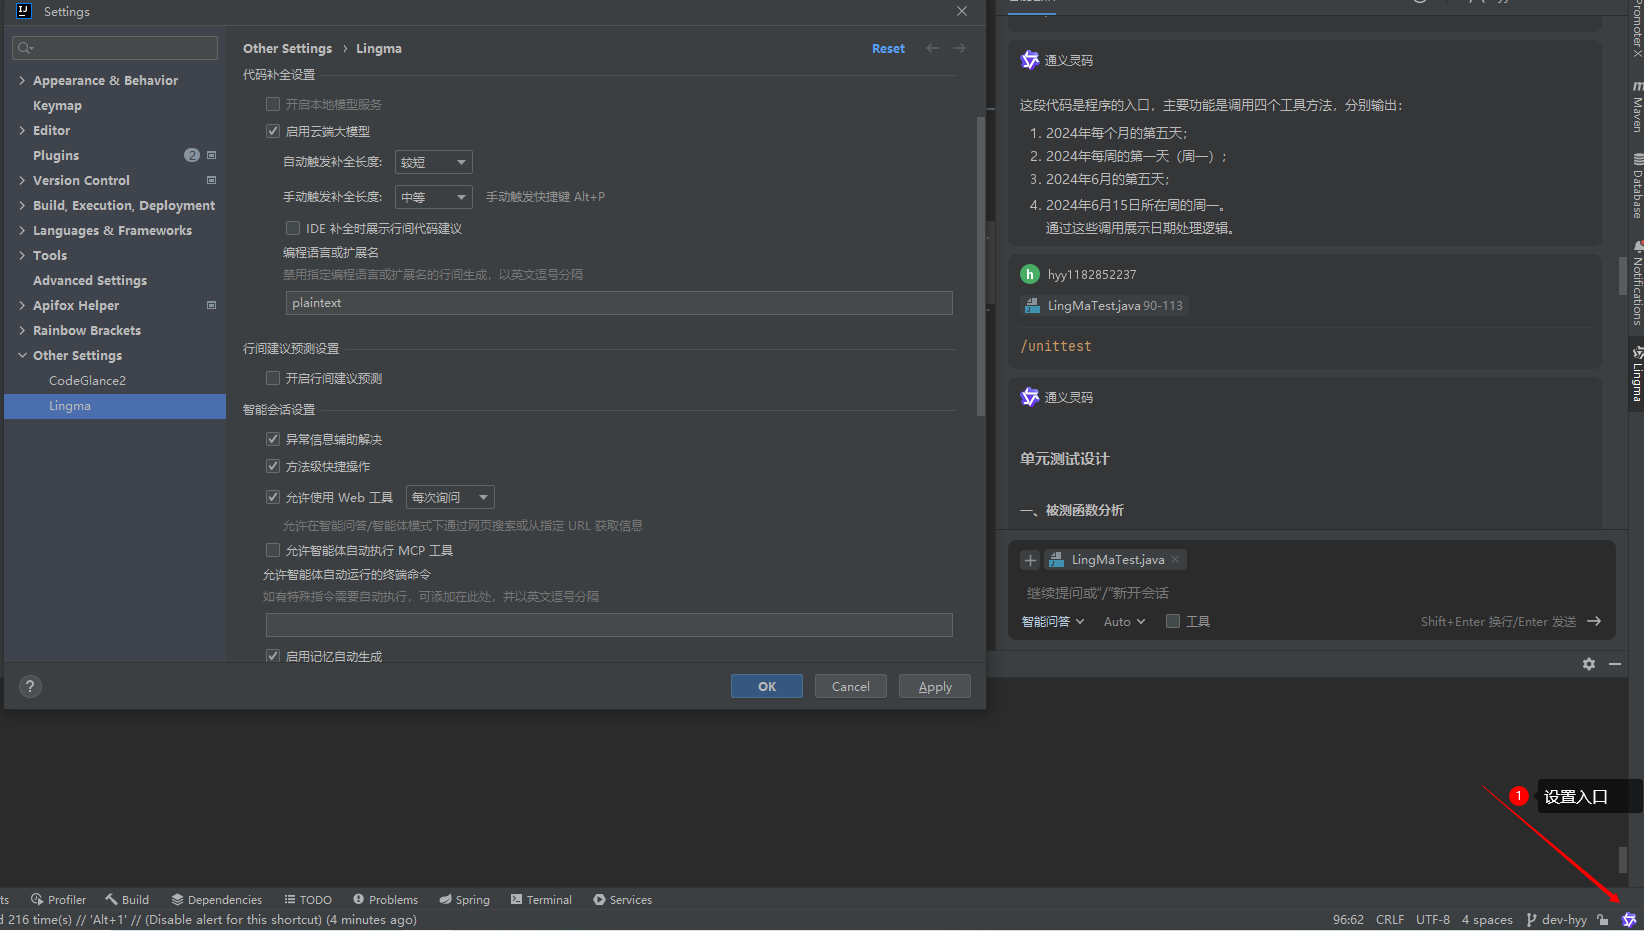Open the 每次询问 Web tool dropdown

(x=450, y=497)
